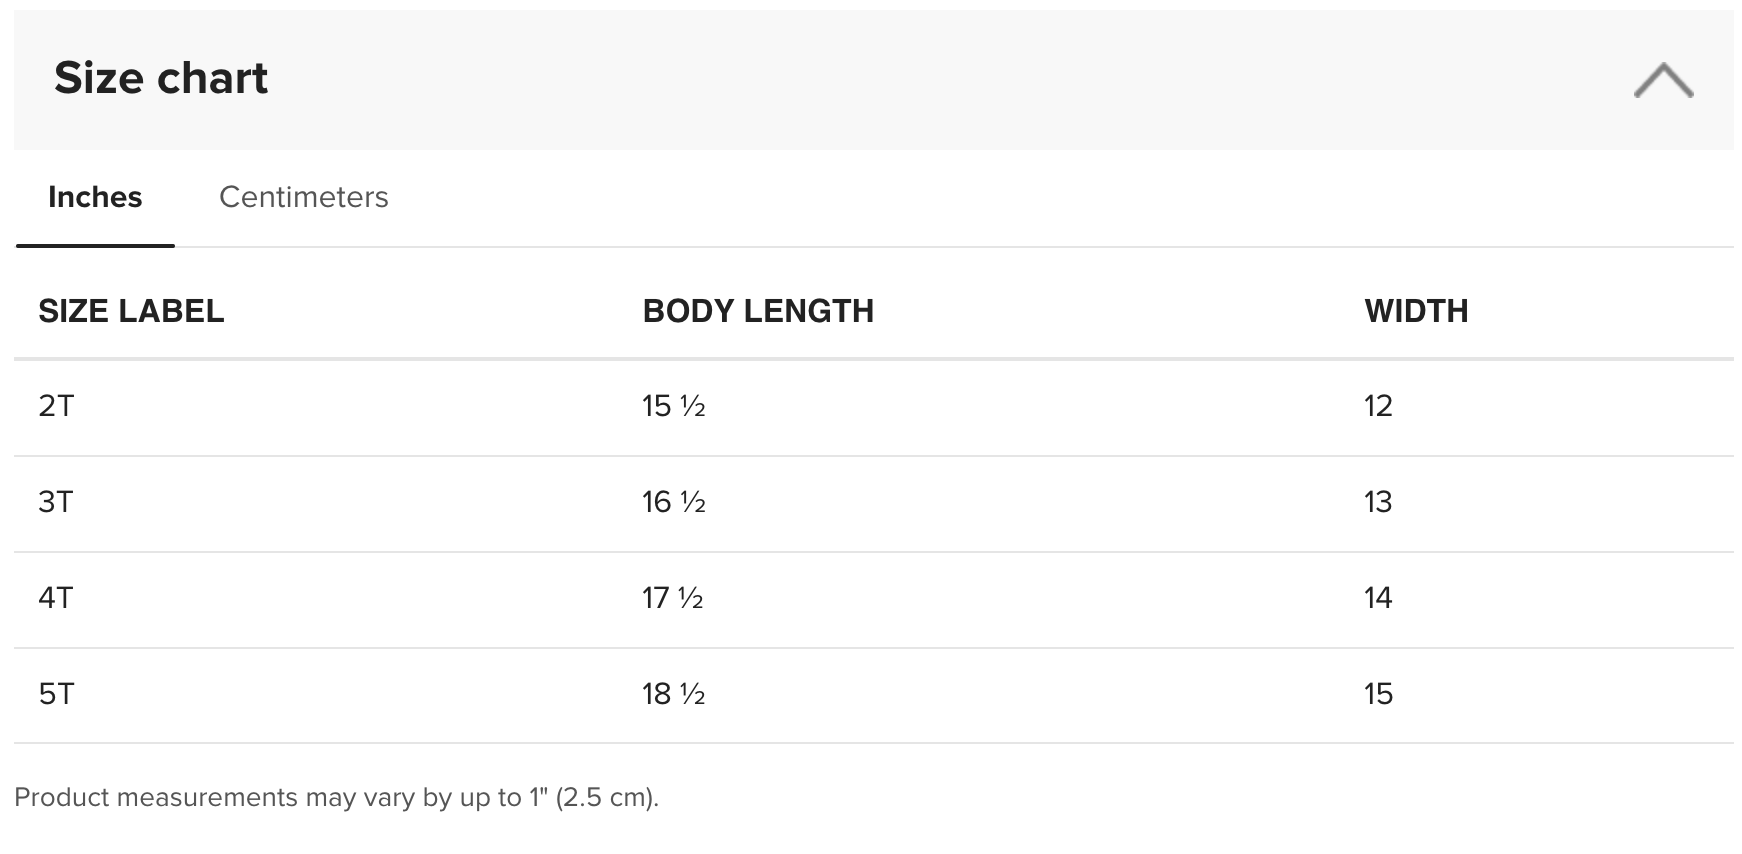Click the product measurements disclaimer text

(337, 798)
